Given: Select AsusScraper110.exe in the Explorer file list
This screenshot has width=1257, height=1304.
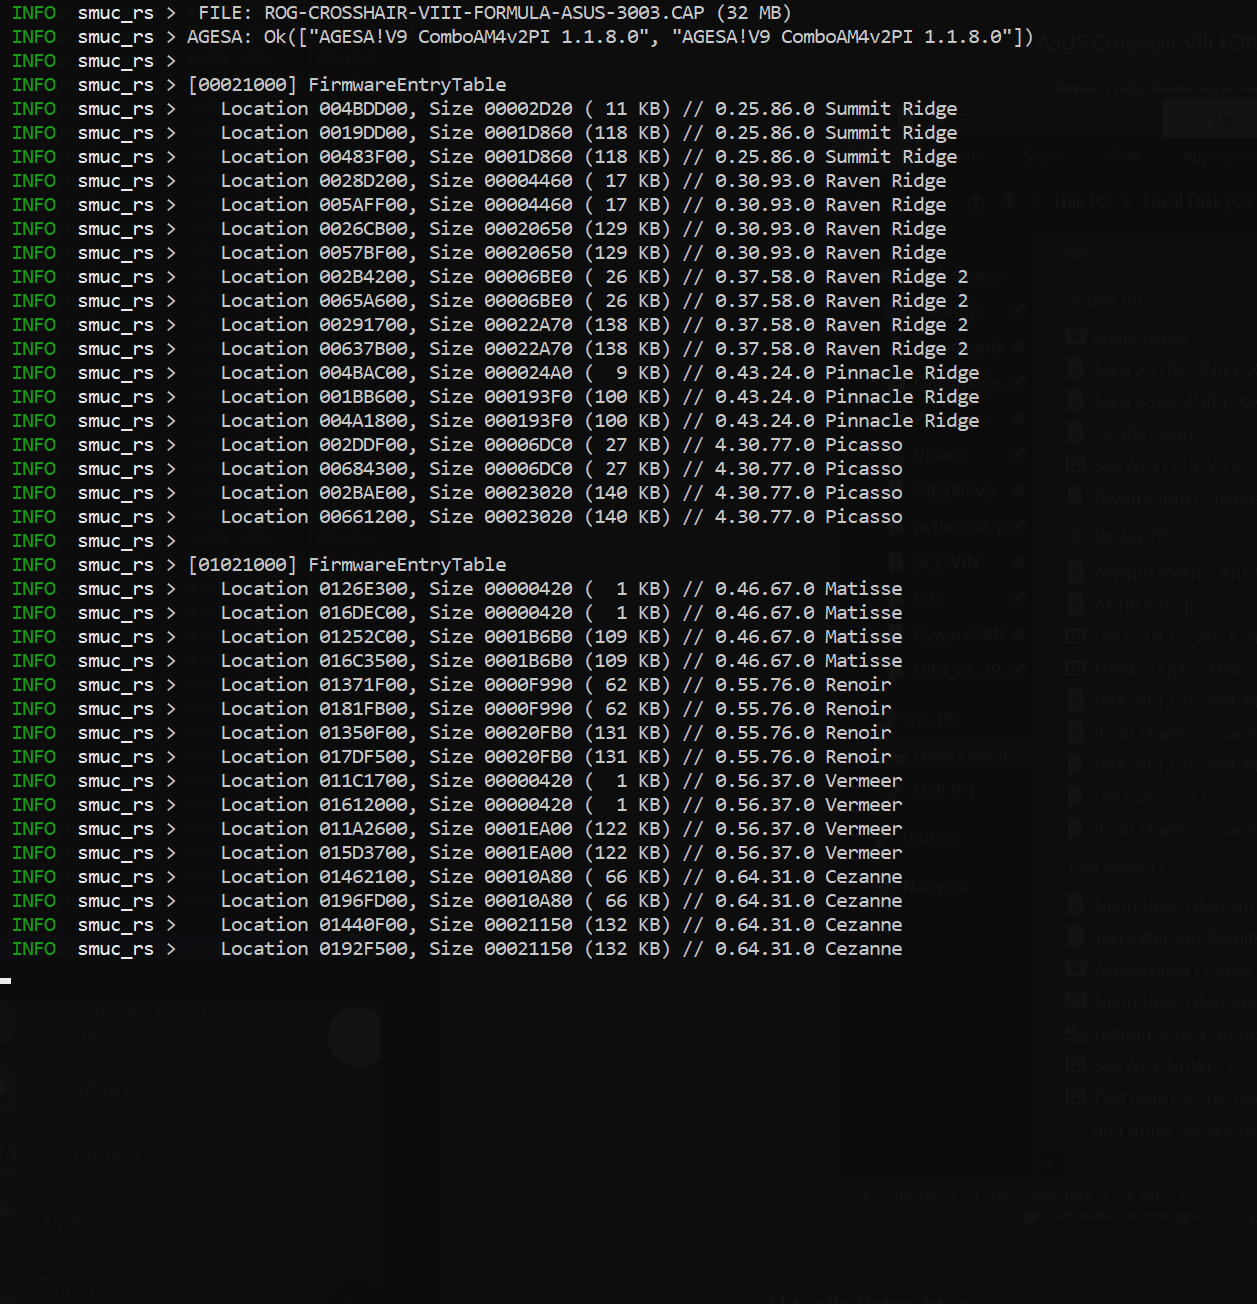Looking at the screenshot, I should tap(1172, 969).
